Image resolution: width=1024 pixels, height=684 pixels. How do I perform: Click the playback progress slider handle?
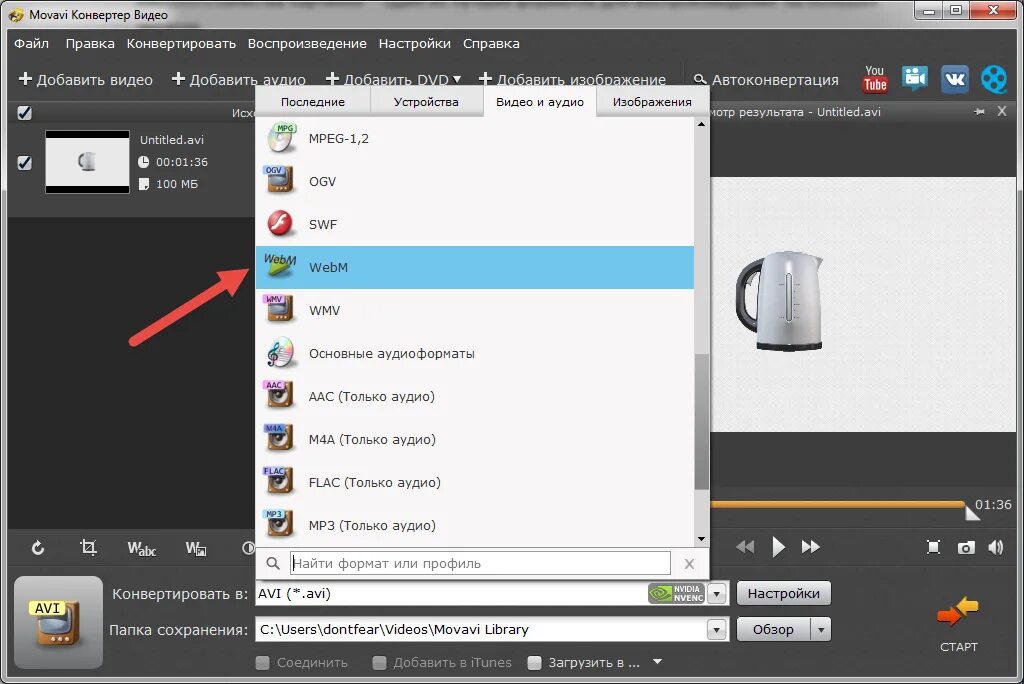click(971, 513)
